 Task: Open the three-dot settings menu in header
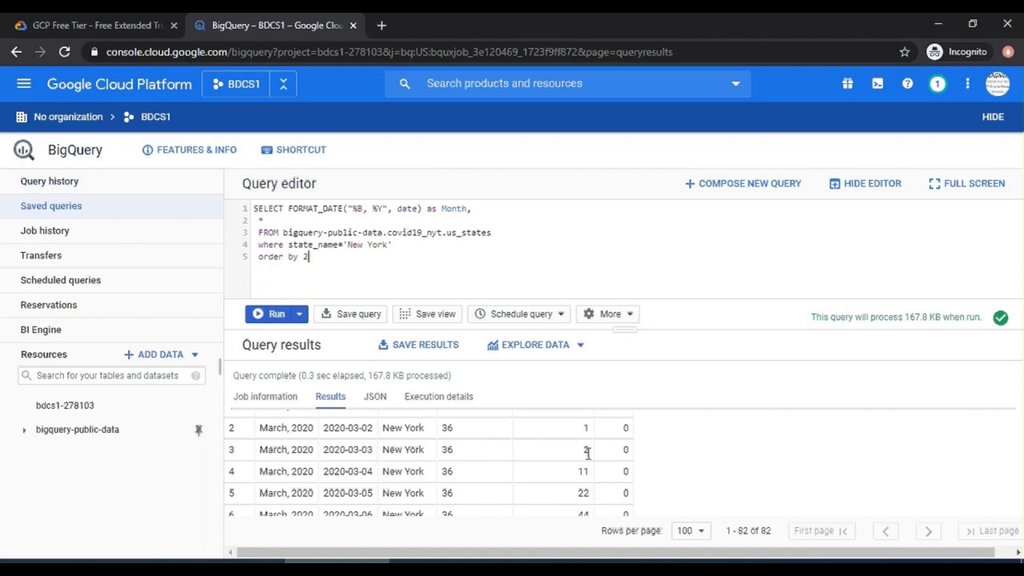click(x=967, y=84)
